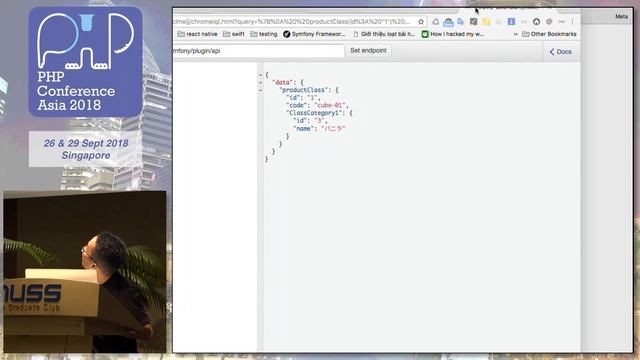Open the react native bookmarks folder
640x360 pixels.
click(x=198, y=34)
